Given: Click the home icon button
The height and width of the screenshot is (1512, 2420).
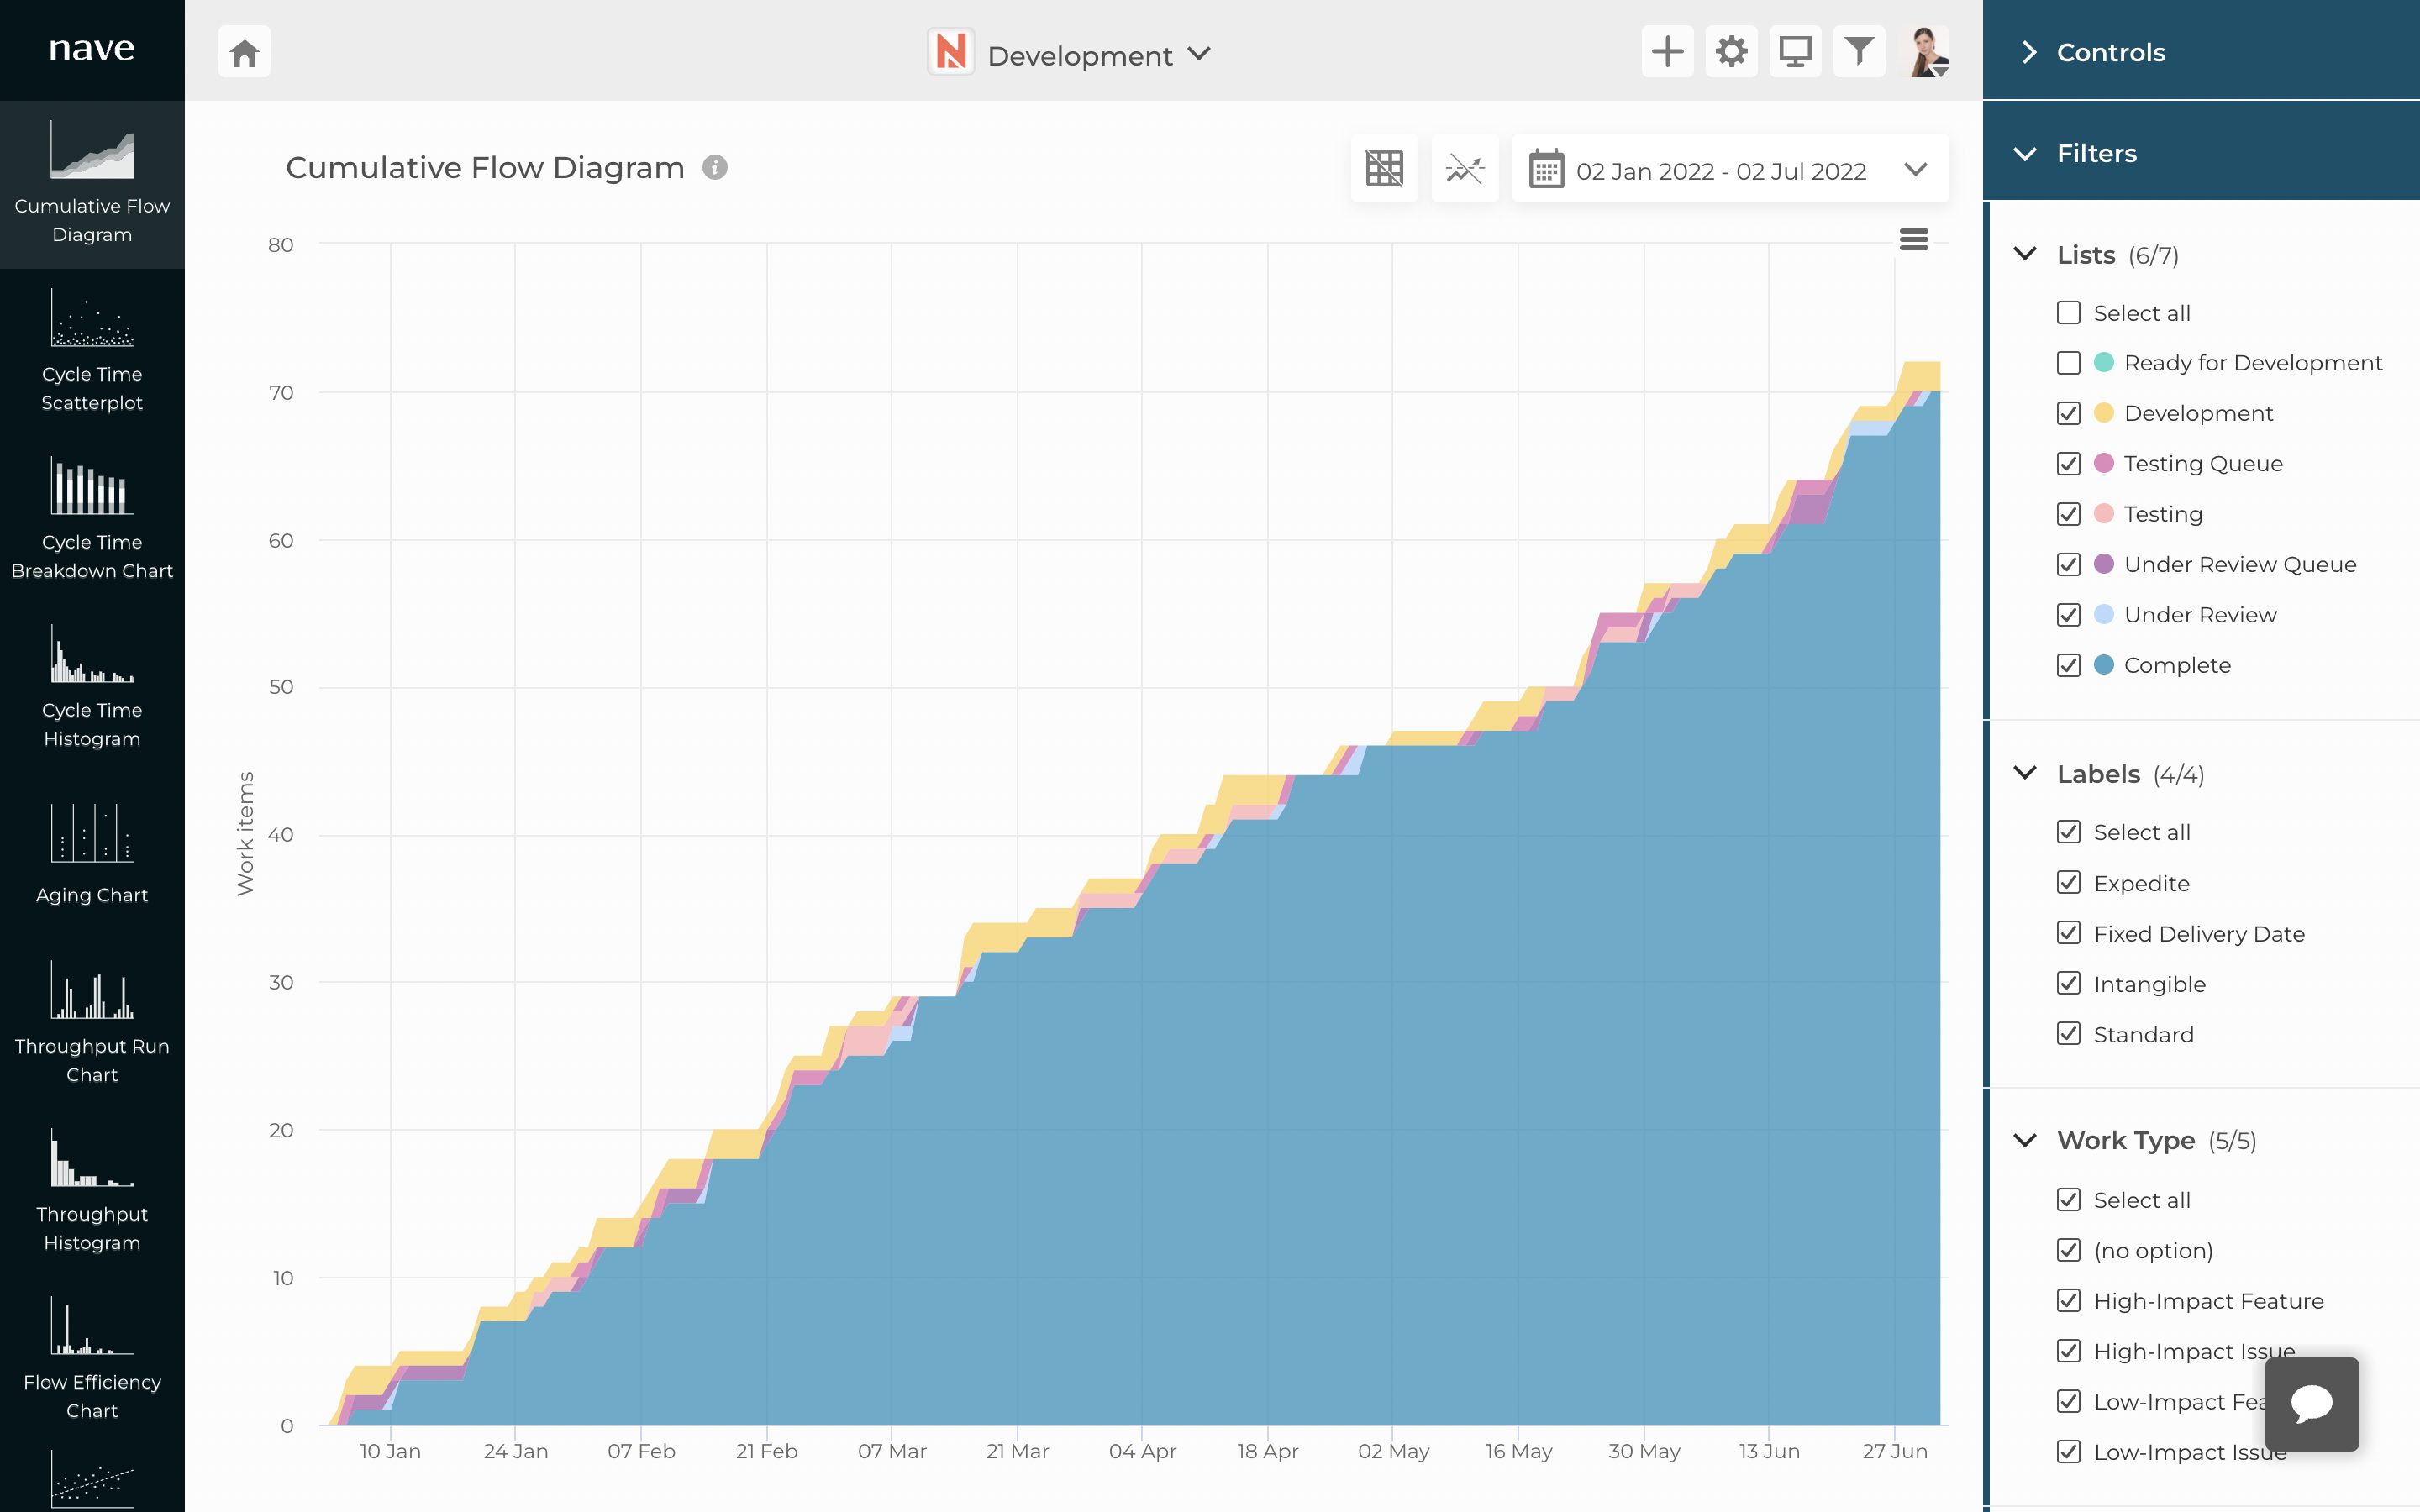Looking at the screenshot, I should click(x=244, y=52).
